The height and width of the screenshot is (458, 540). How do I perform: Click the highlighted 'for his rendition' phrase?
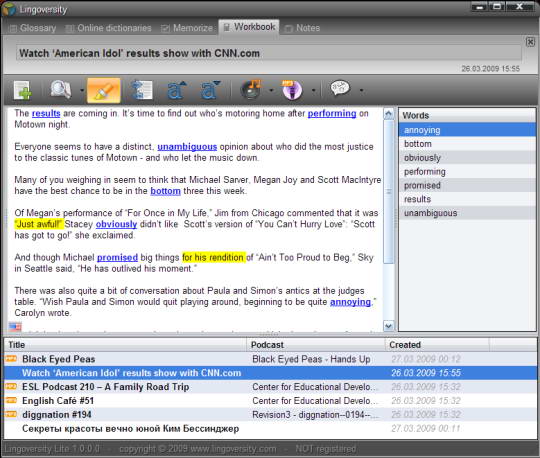click(213, 257)
